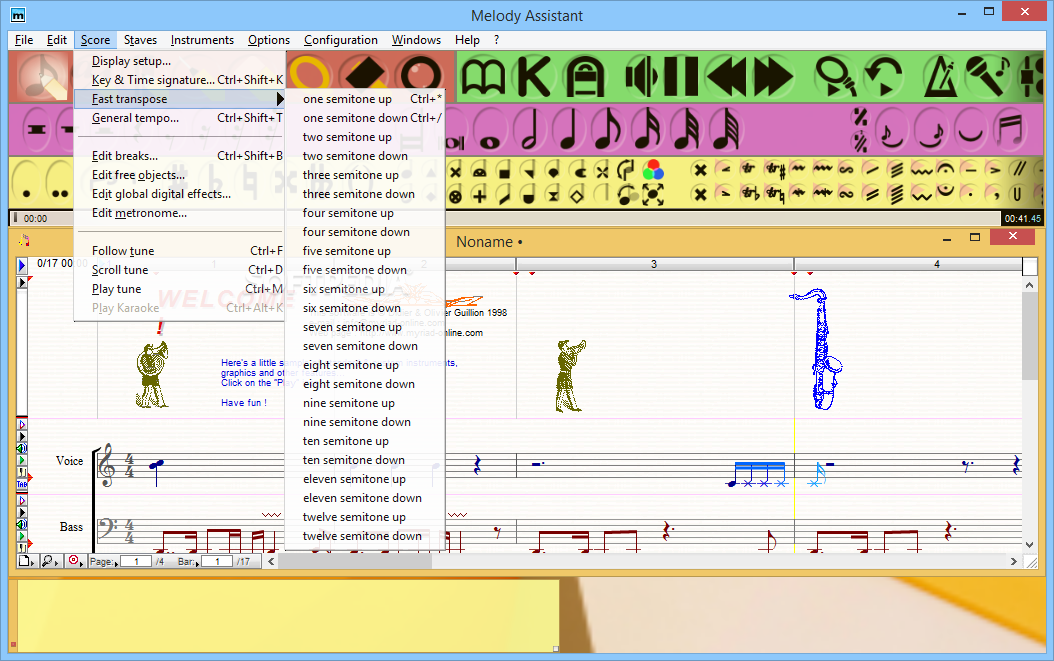
Task: Select General tempo... menu entry
Action: pyautogui.click(x=180, y=118)
